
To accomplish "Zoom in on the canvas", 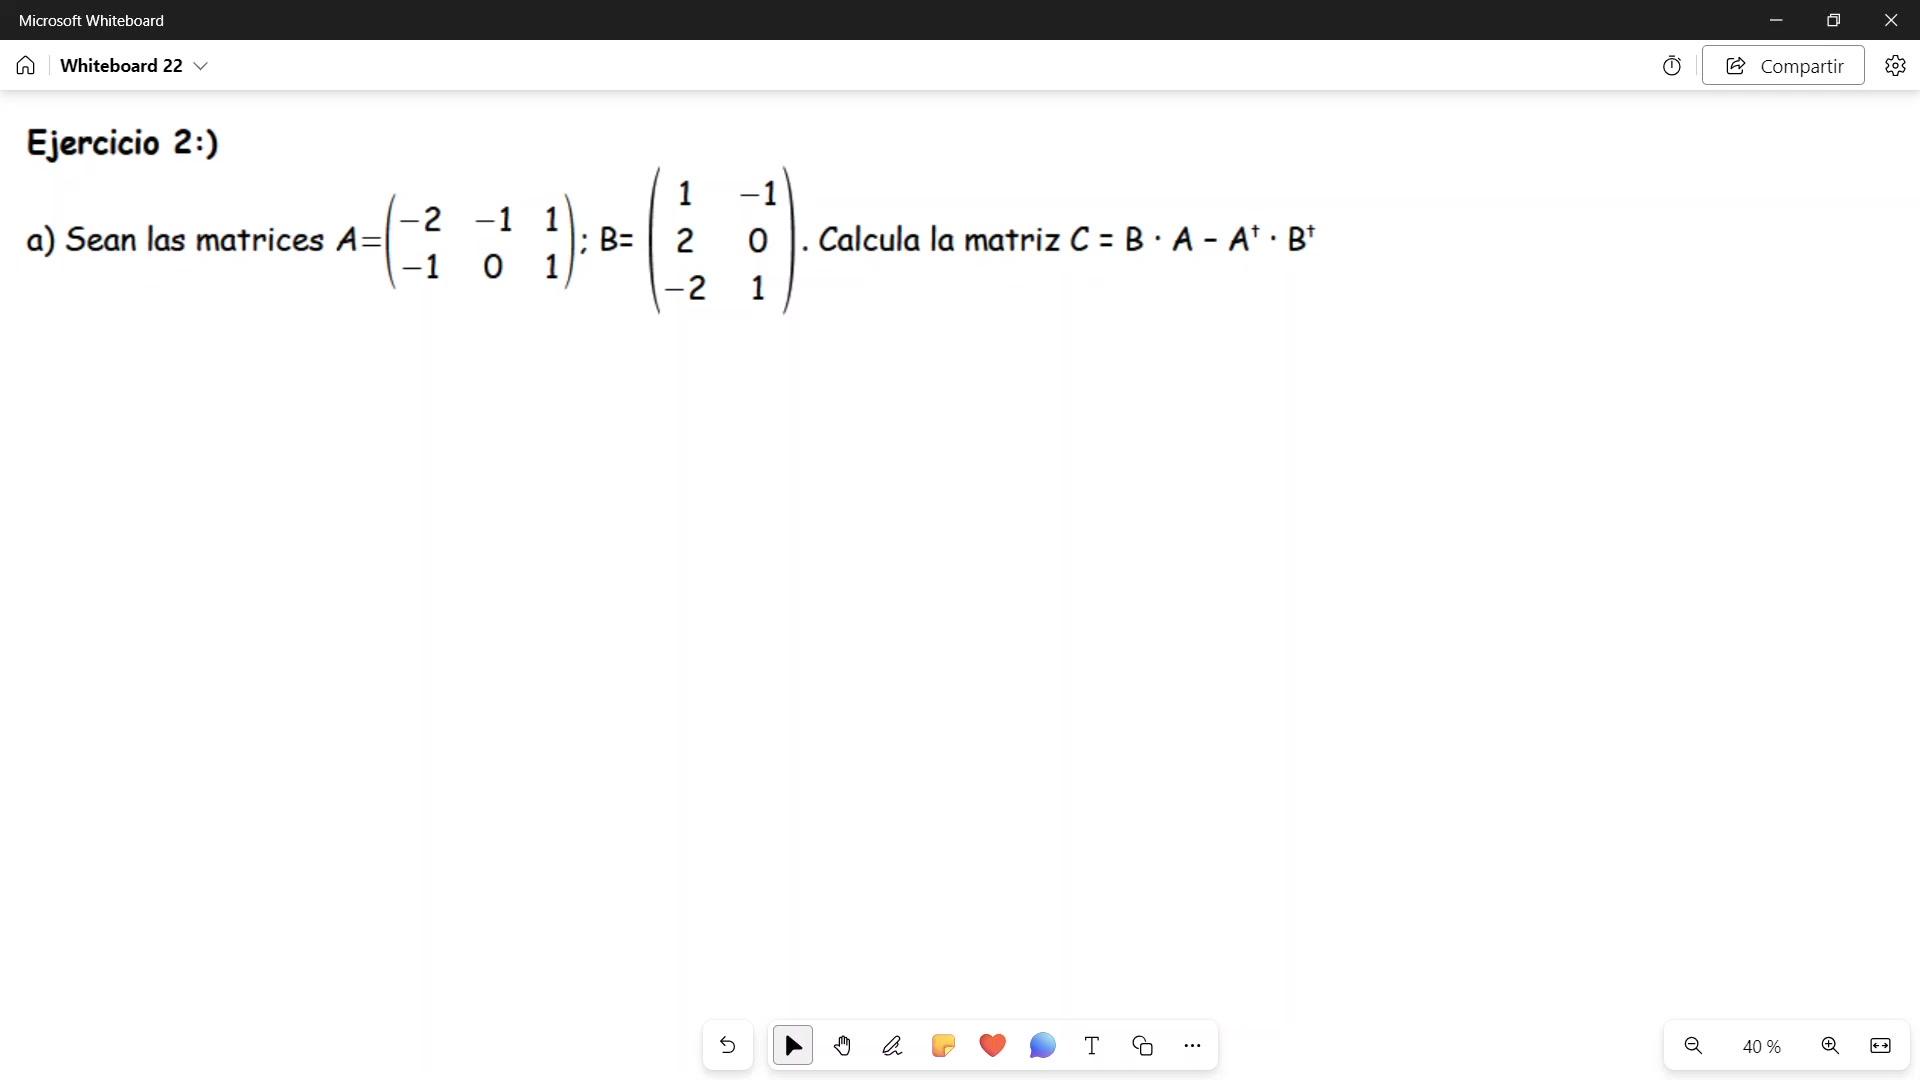I will click(1830, 1046).
